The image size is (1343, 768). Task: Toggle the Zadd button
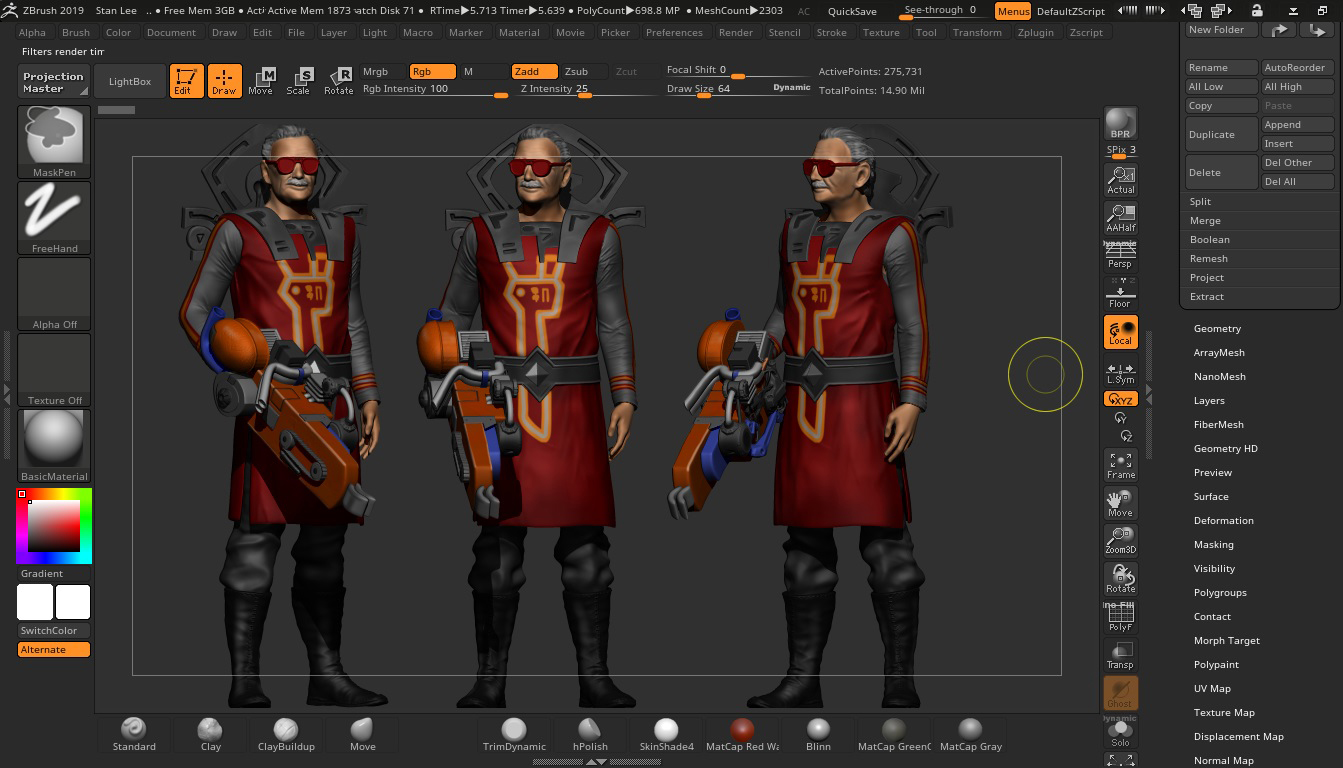coord(533,72)
